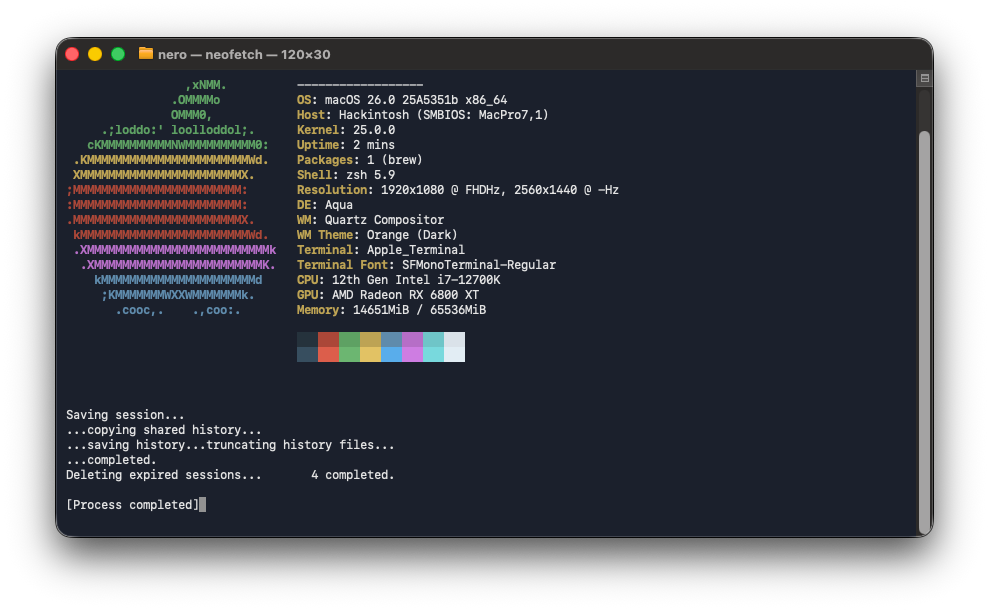This screenshot has width=989, height=611.
Task: Click the blue color block in palette
Action: click(391, 347)
